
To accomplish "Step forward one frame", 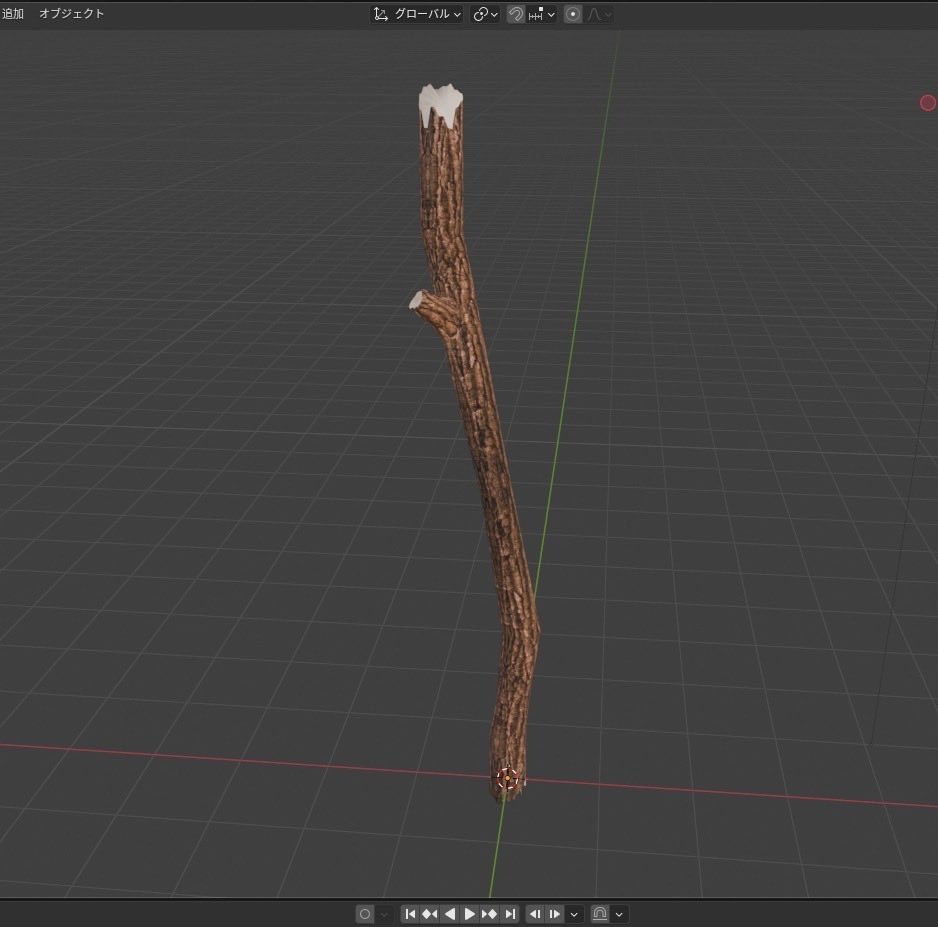I will click(555, 914).
